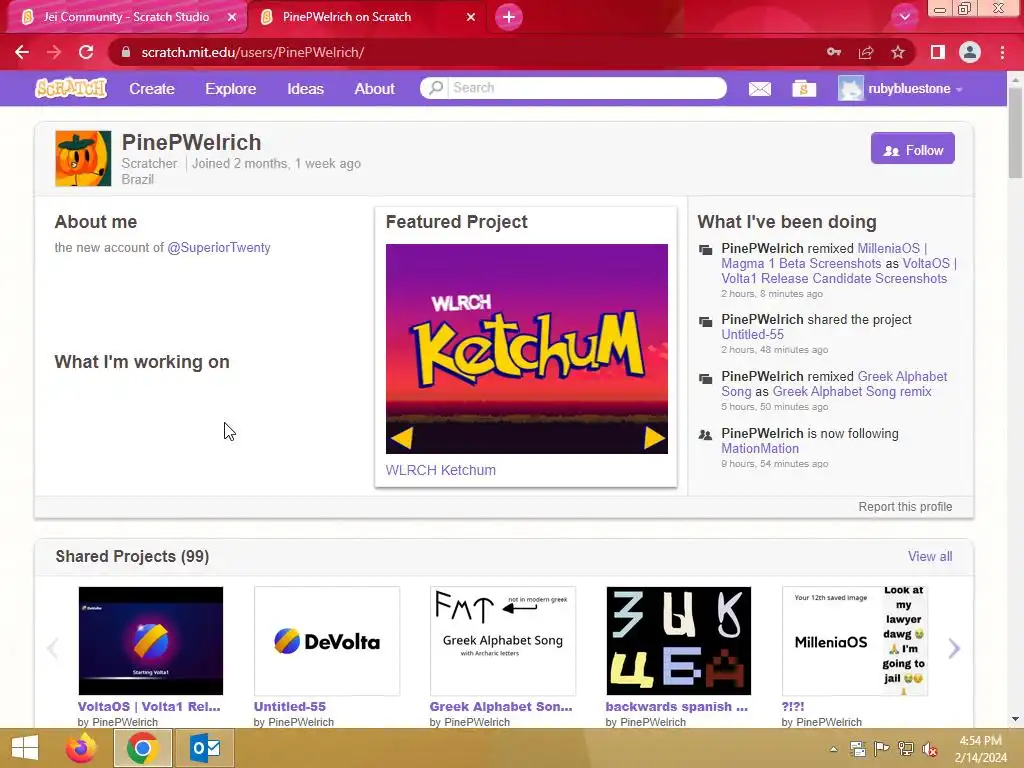The height and width of the screenshot is (768, 1024).
Task: Go back with the browser back arrow
Action: [x=22, y=52]
